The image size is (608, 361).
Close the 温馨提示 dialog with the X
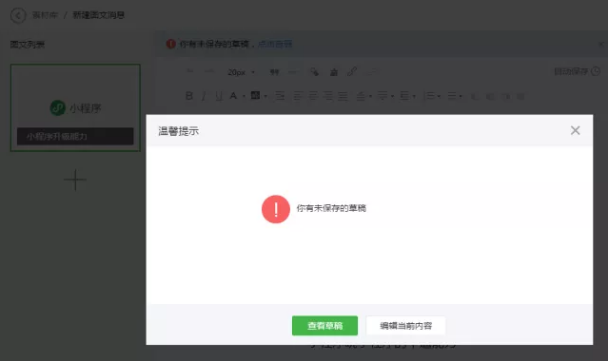(x=575, y=130)
